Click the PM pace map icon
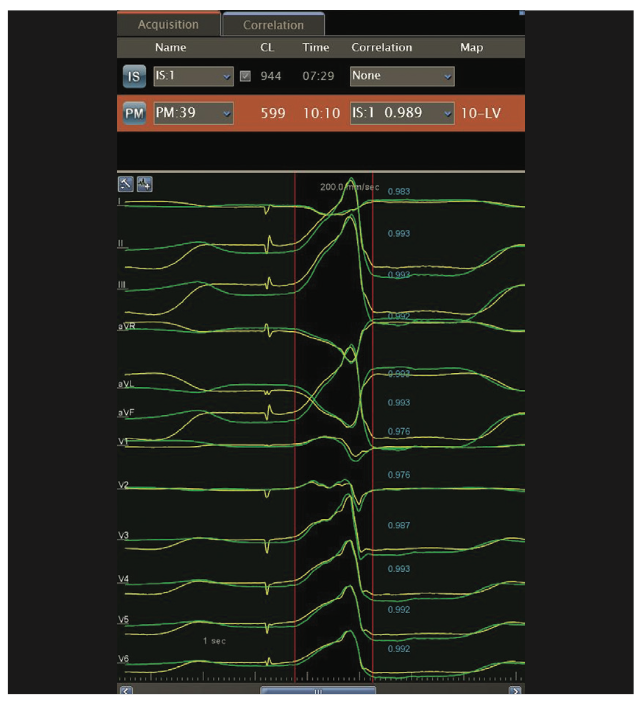Image resolution: width=642 pixels, height=704 pixels. 134,113
